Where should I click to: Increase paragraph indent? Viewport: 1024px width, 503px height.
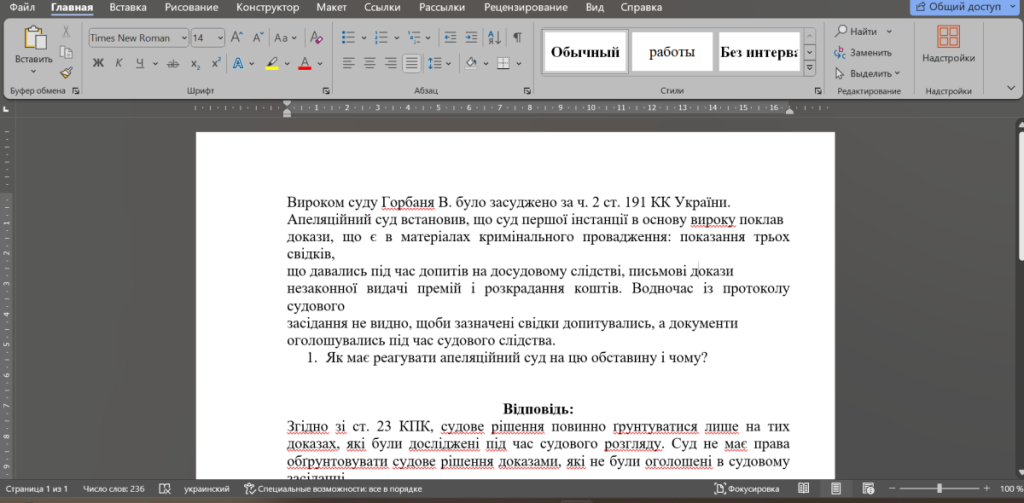pyautogui.click(x=471, y=37)
